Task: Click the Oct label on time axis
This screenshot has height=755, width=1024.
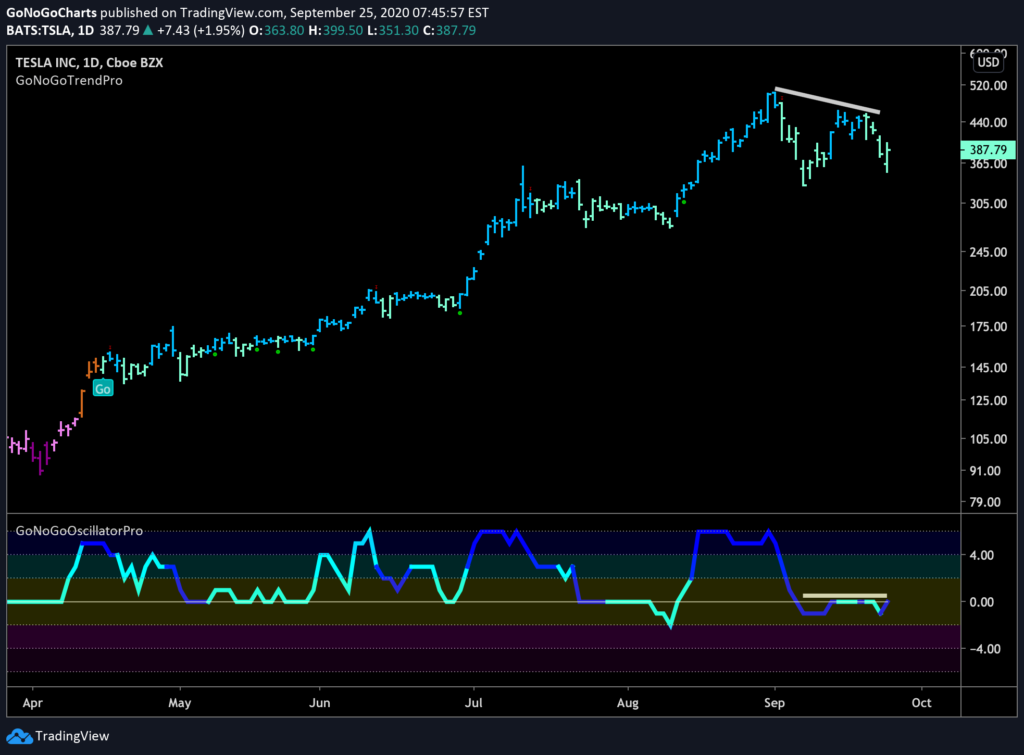Action: [921, 703]
